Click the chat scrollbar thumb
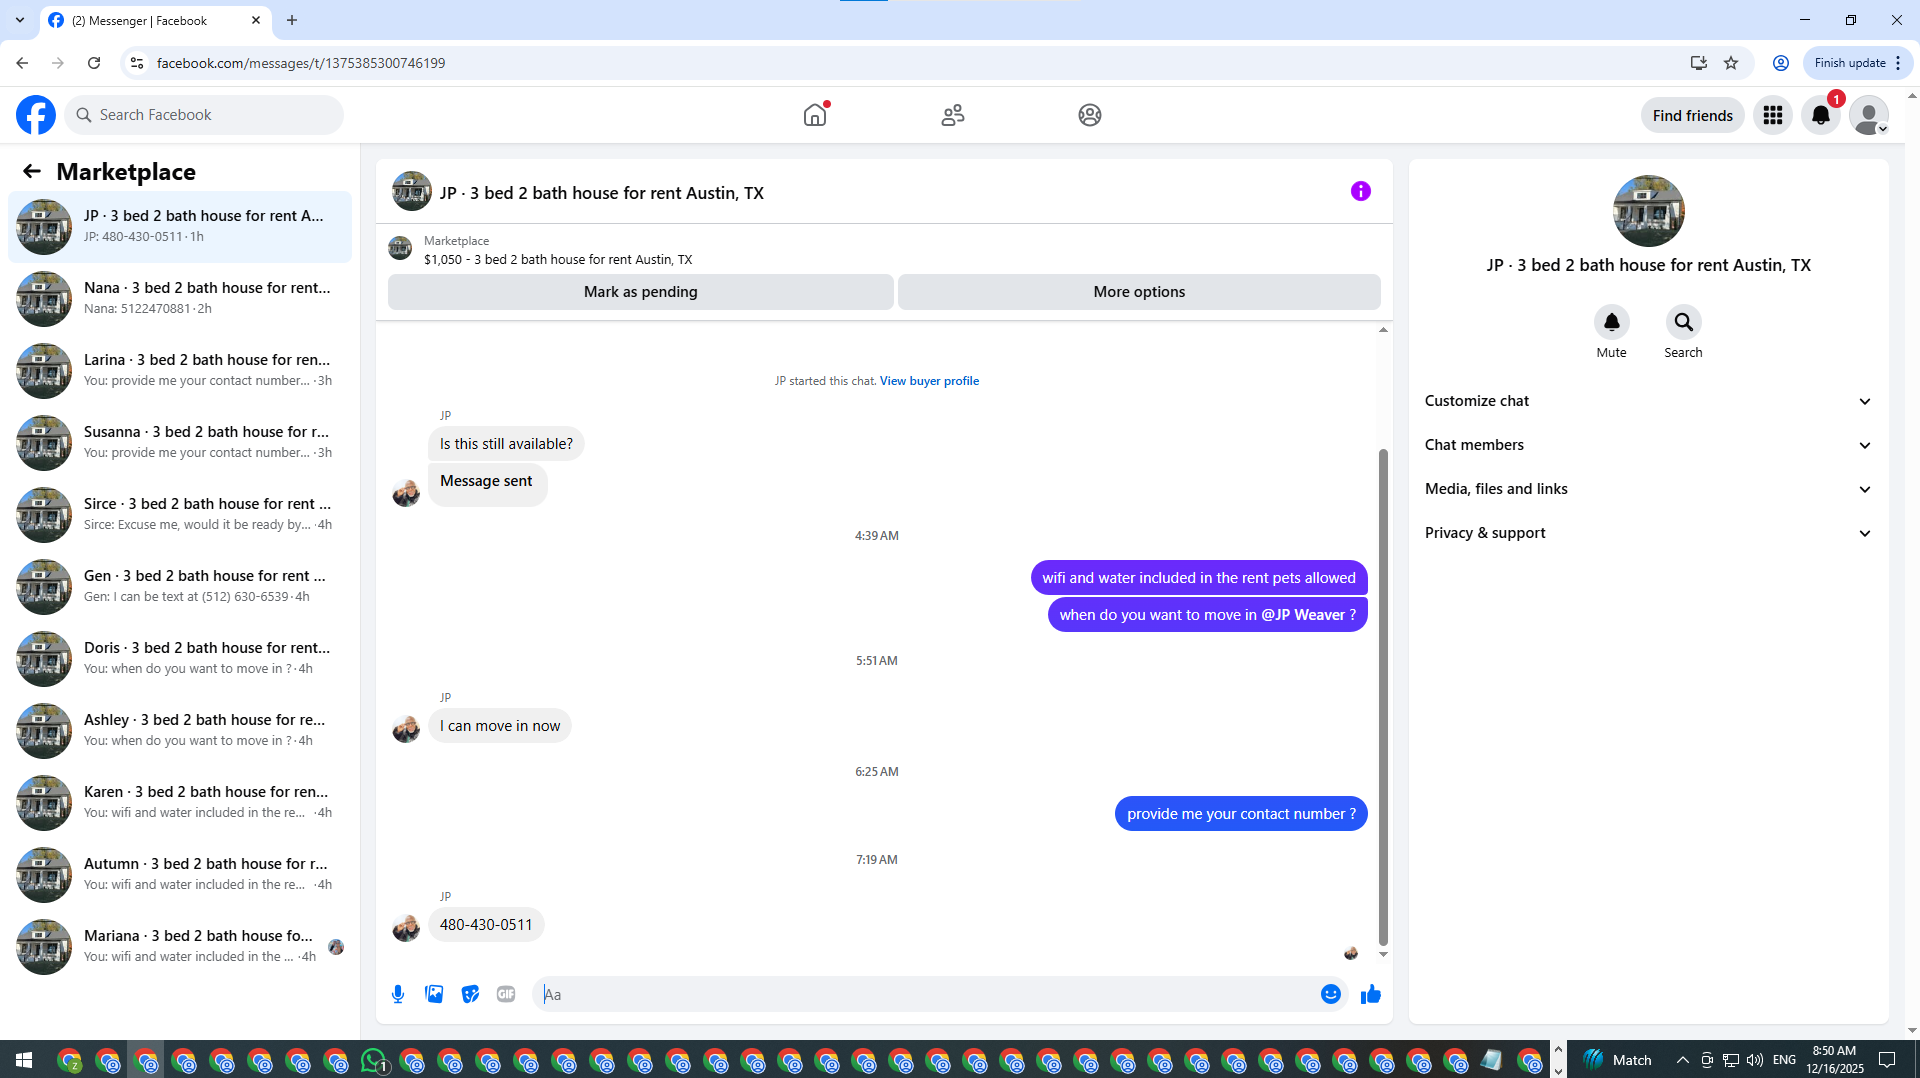The height and width of the screenshot is (1078, 1920). 1383,697
